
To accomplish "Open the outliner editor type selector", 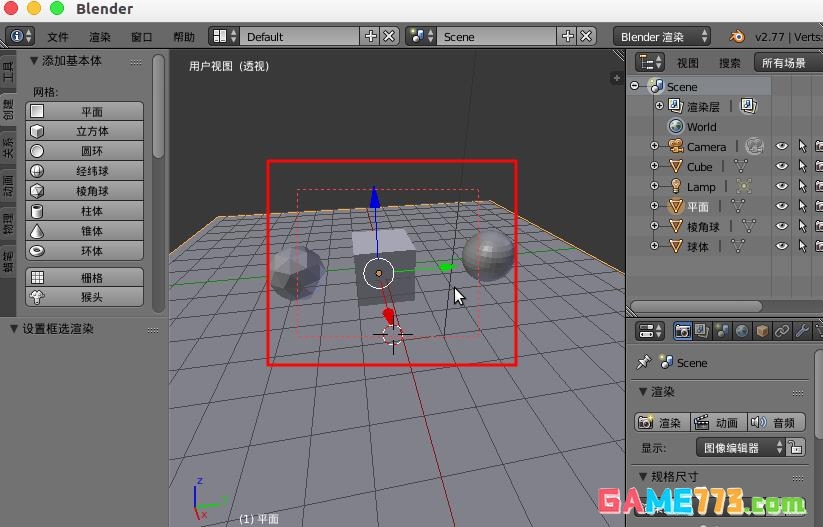I will click(x=650, y=62).
